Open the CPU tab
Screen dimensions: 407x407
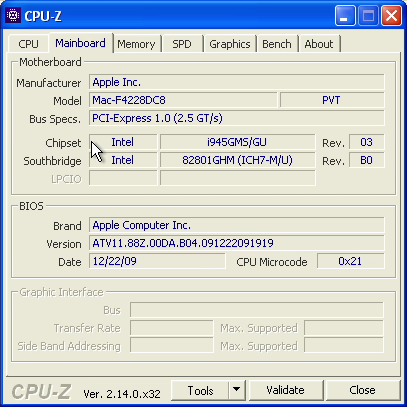click(28, 44)
